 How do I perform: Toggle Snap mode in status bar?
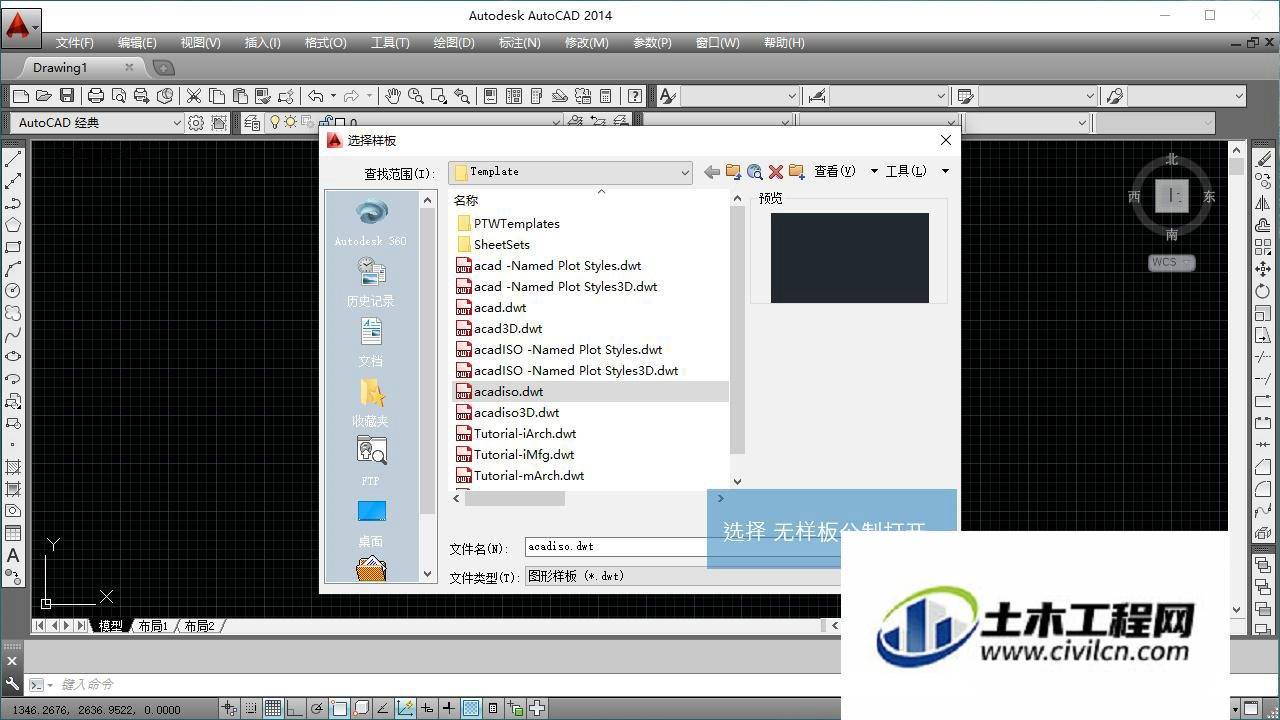pos(251,709)
